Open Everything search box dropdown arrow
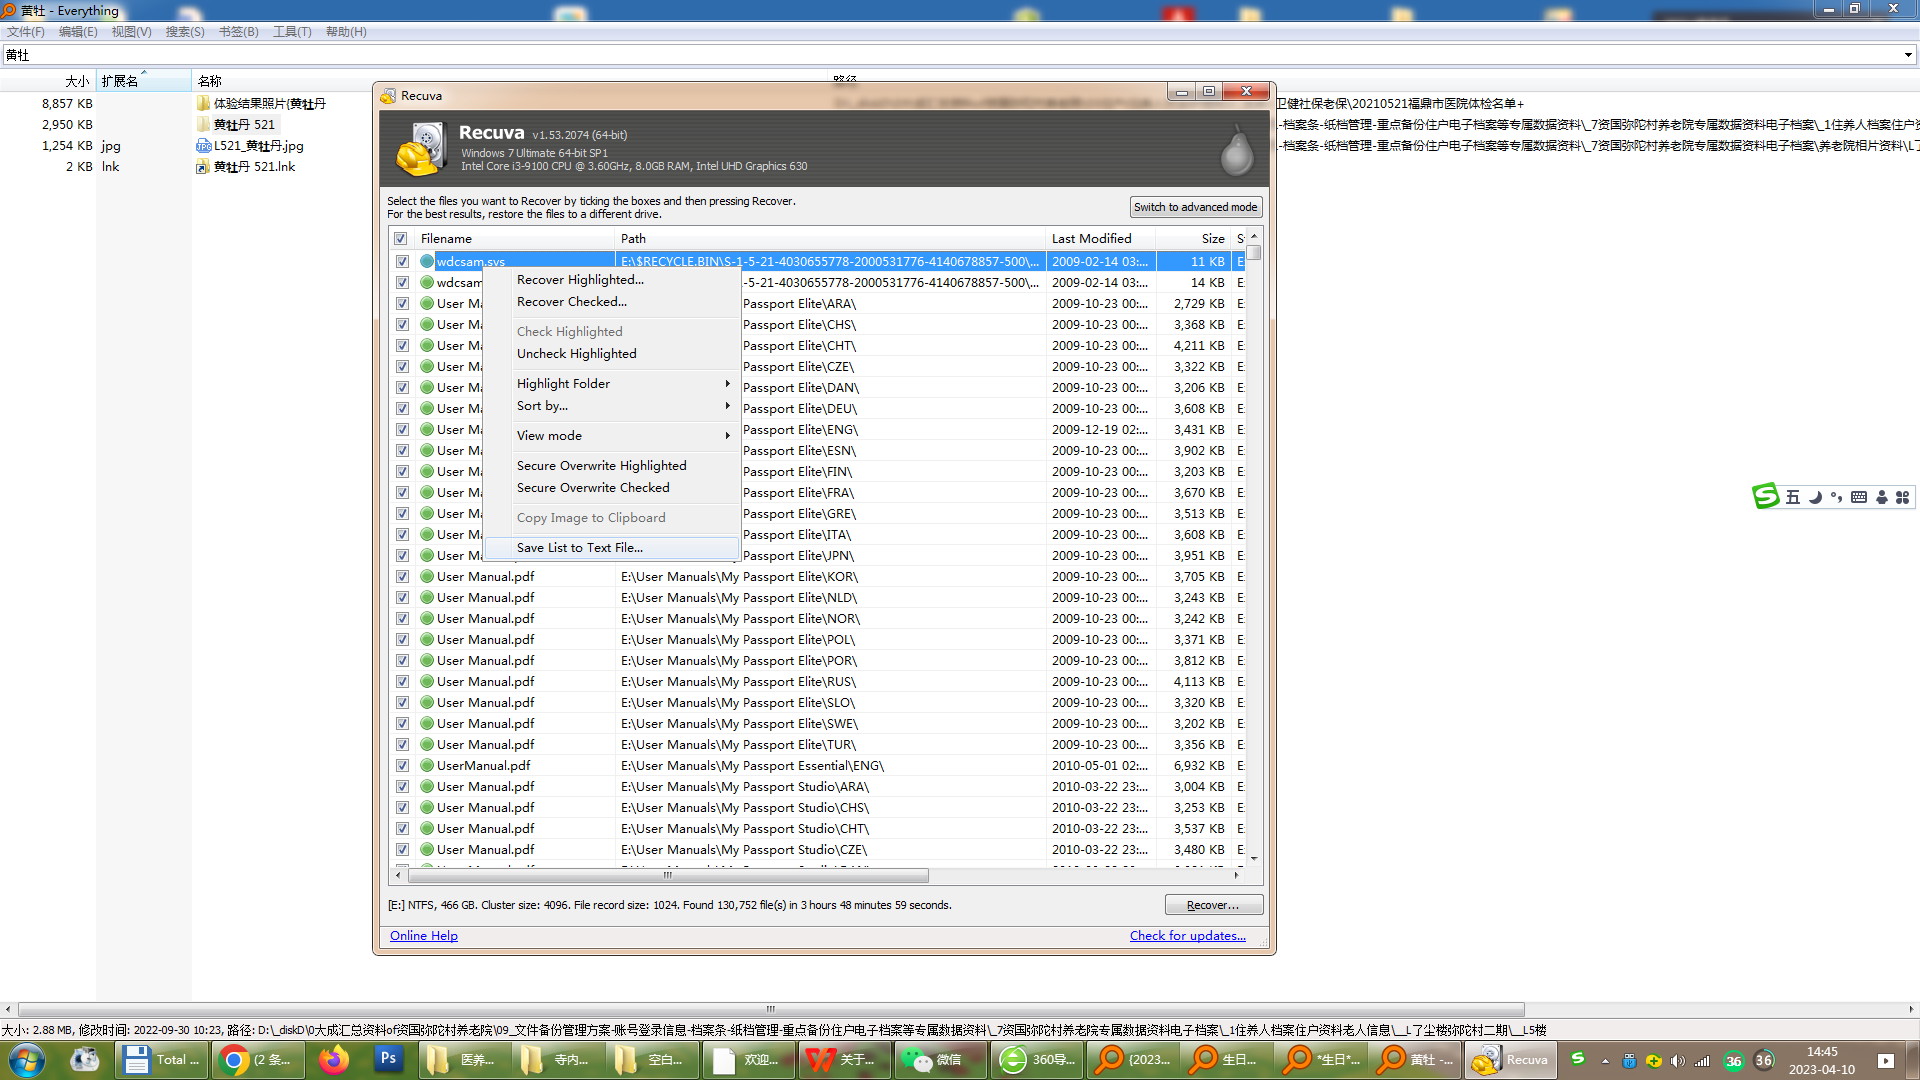The height and width of the screenshot is (1080, 1920). pos(1908,55)
